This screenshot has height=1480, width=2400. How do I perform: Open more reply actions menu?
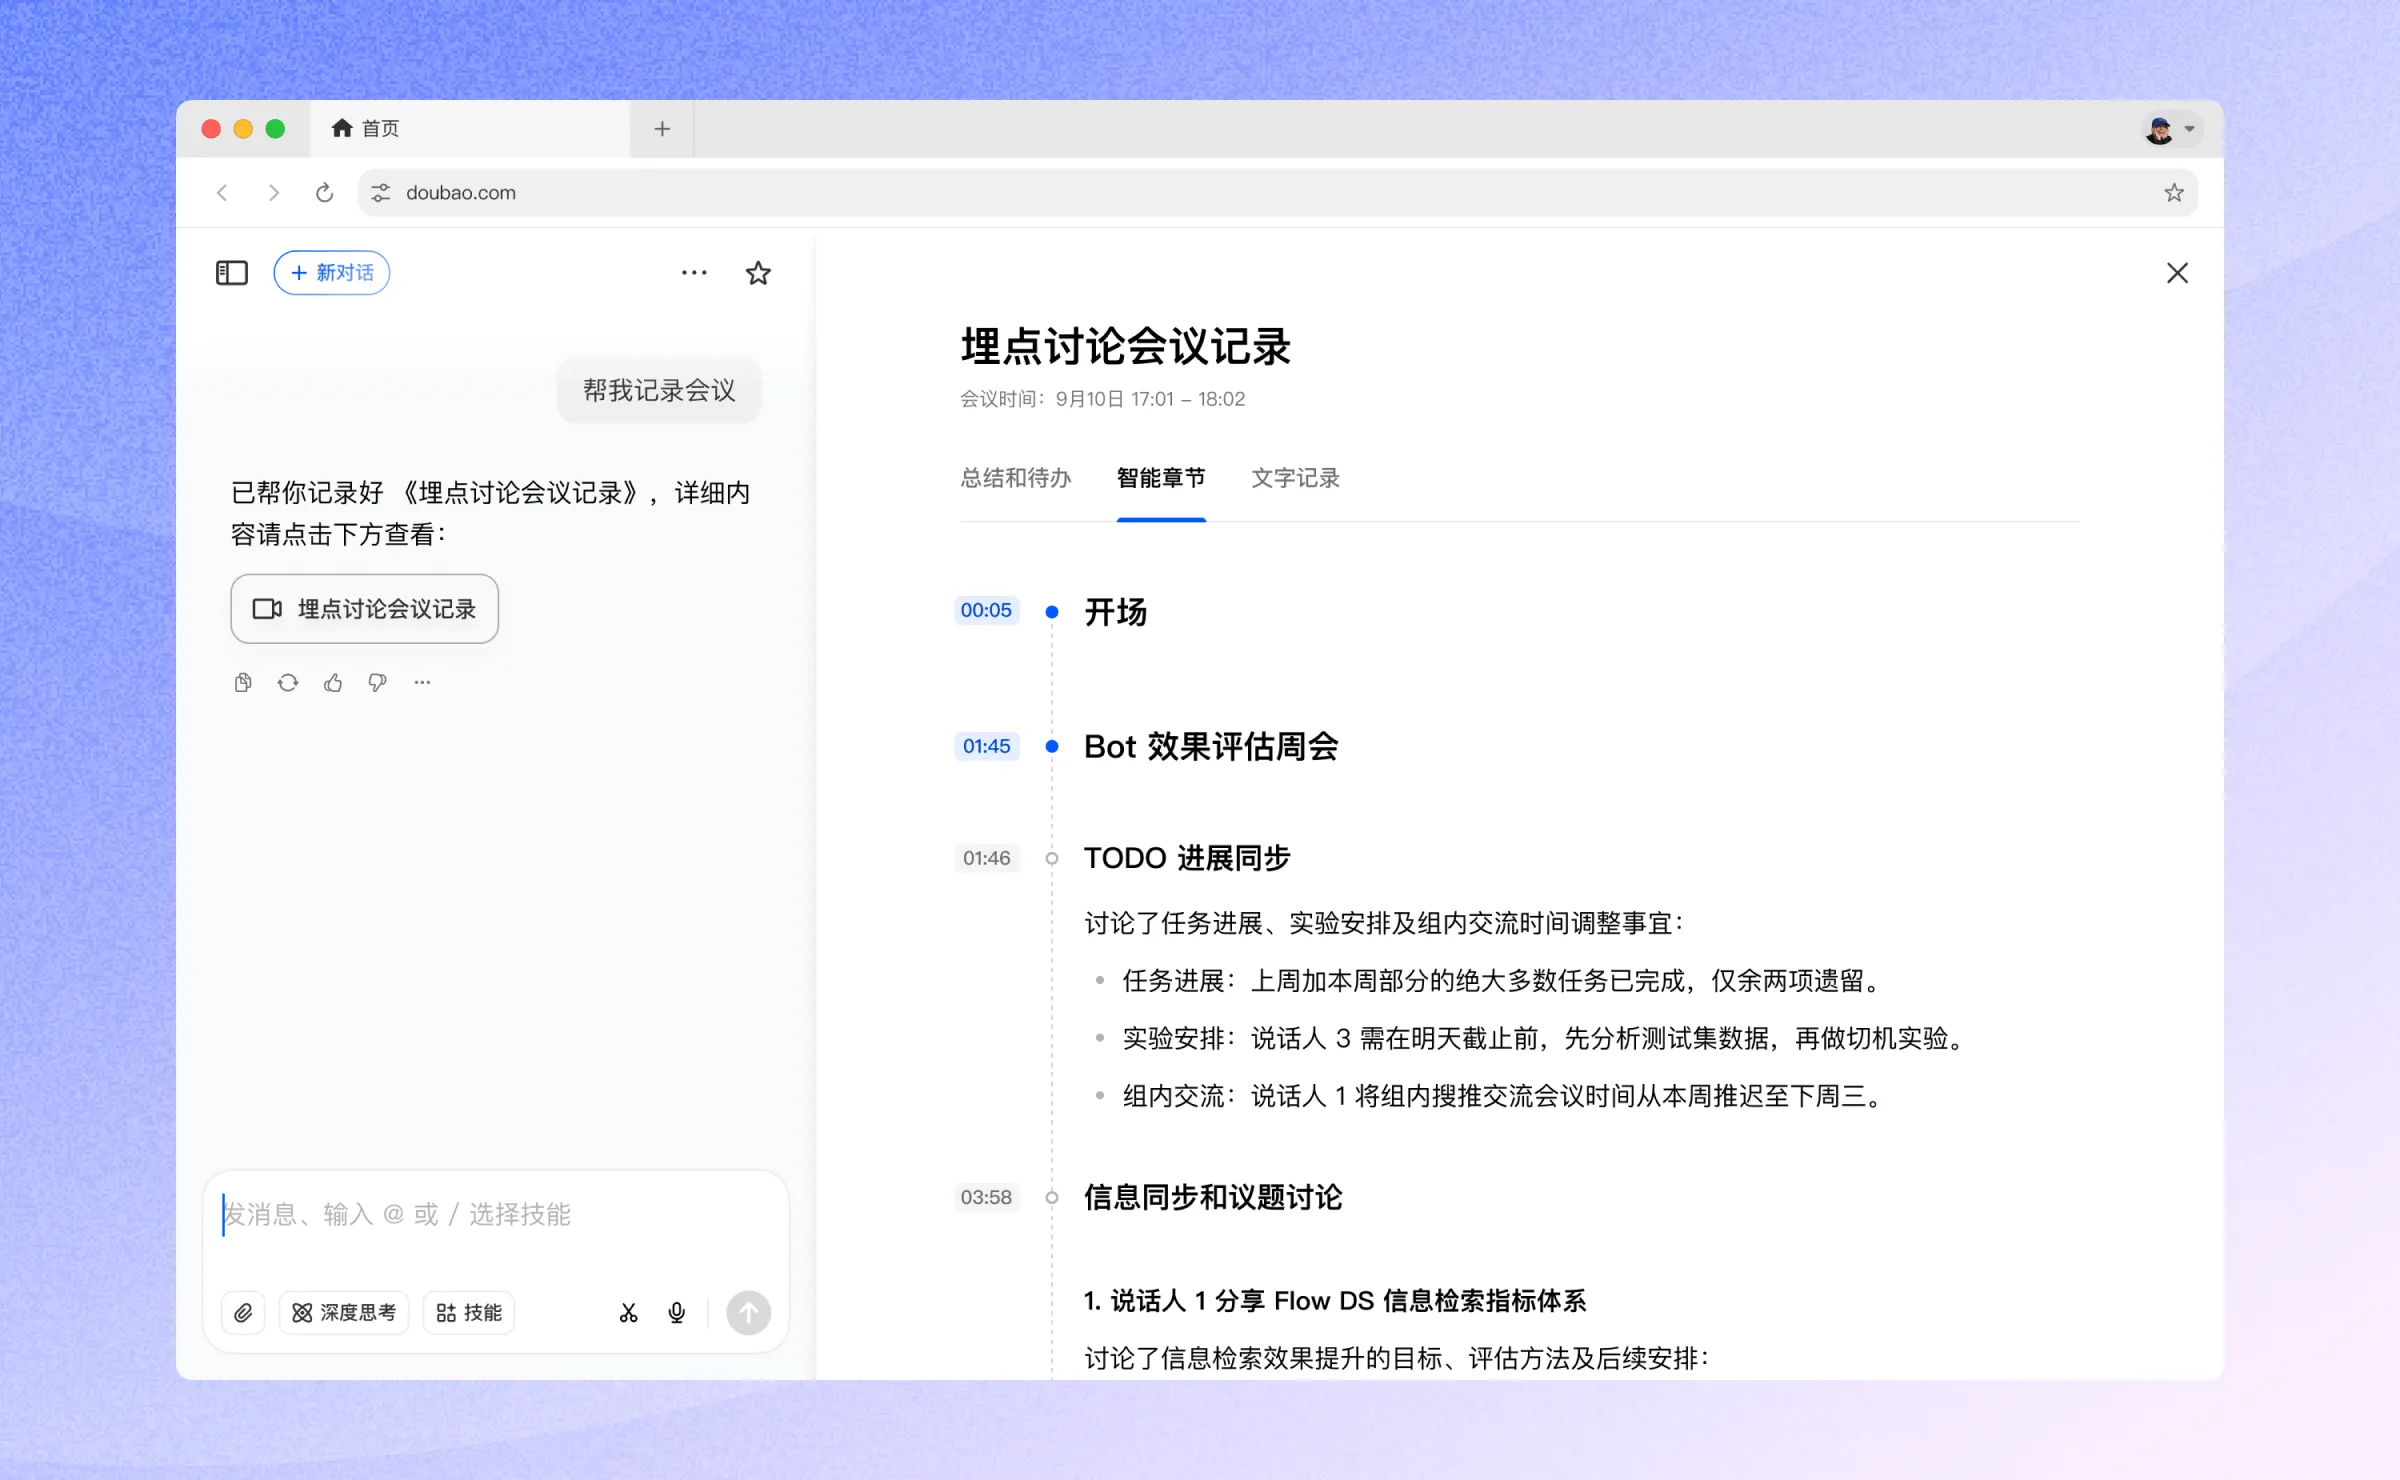[422, 683]
